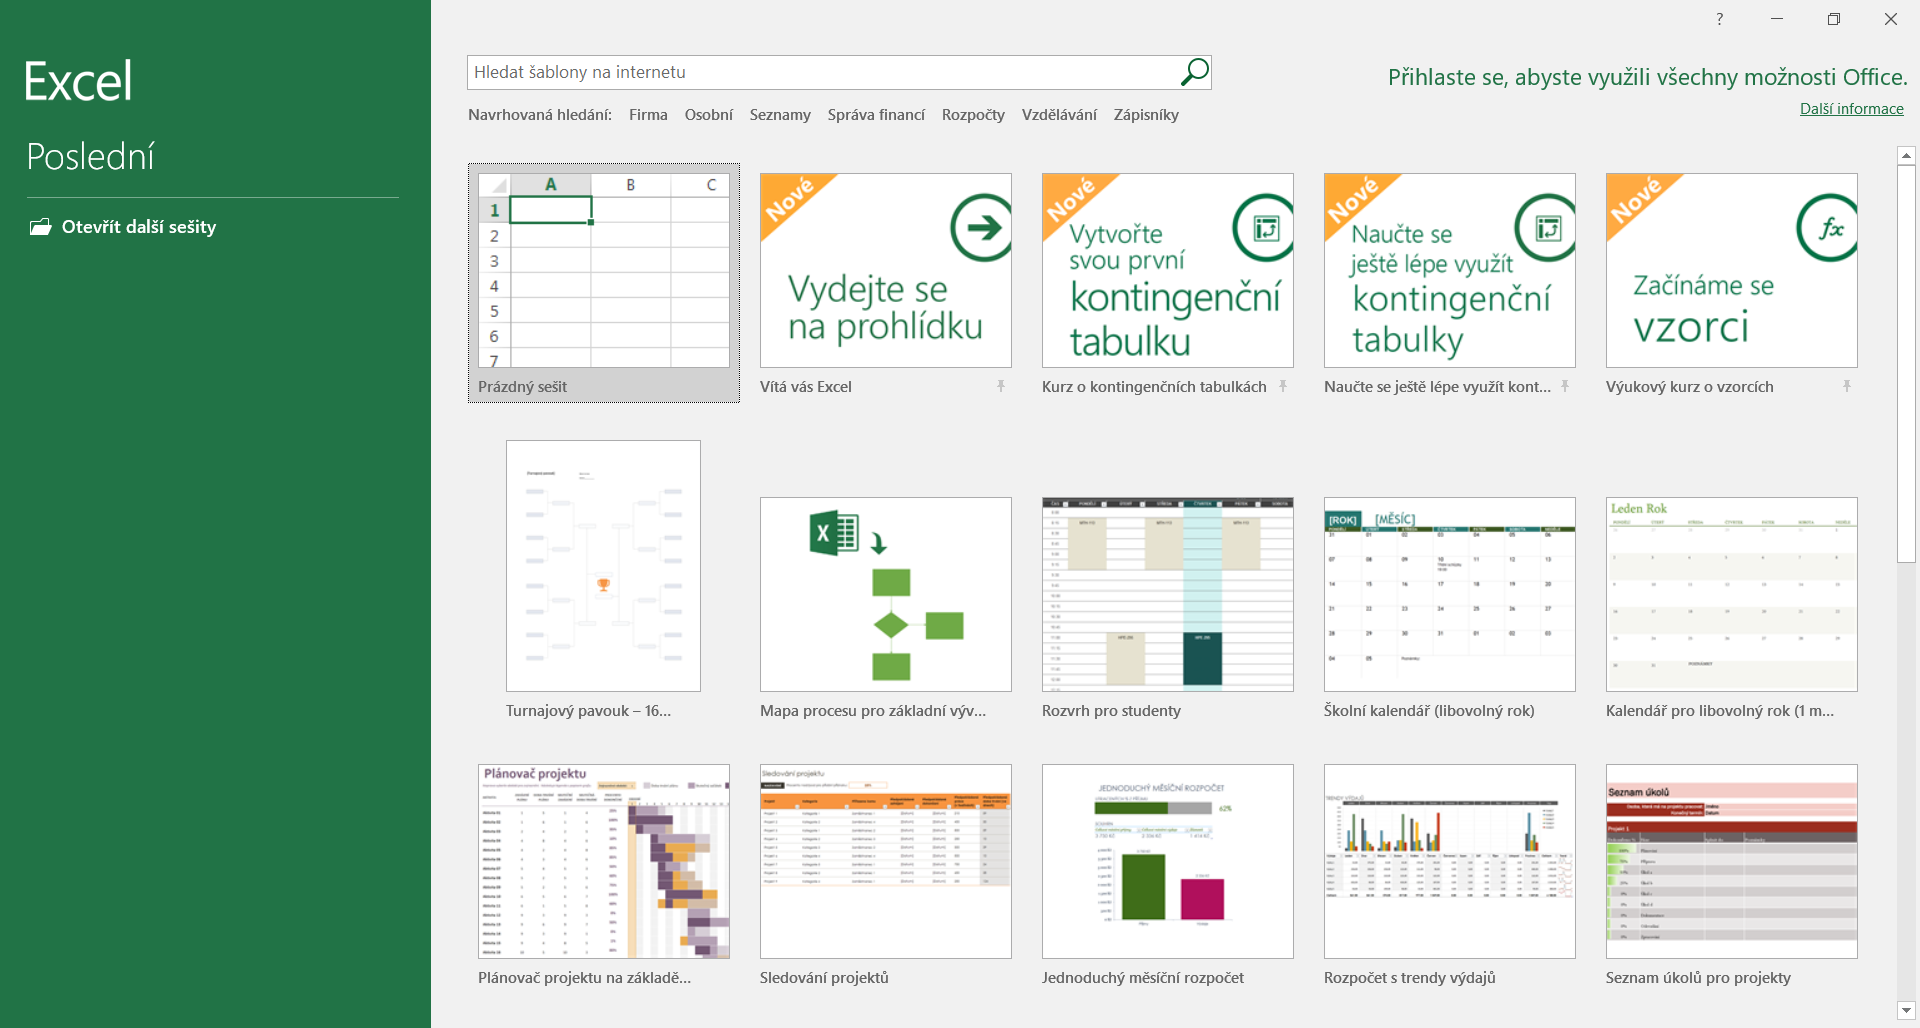
Task: Pin the Výukový kurz o vzorcích template
Action: point(1846,386)
